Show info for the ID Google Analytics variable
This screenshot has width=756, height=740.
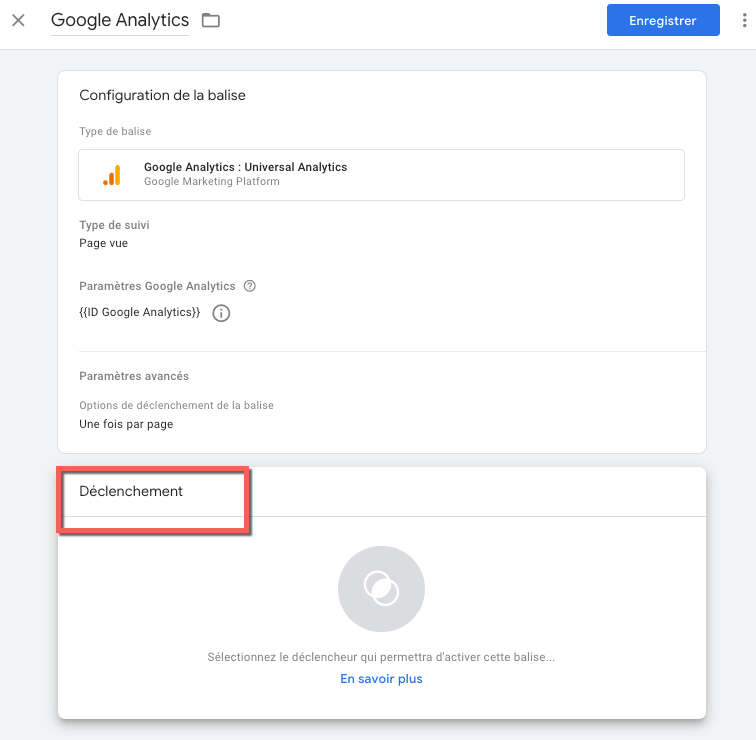point(222,313)
